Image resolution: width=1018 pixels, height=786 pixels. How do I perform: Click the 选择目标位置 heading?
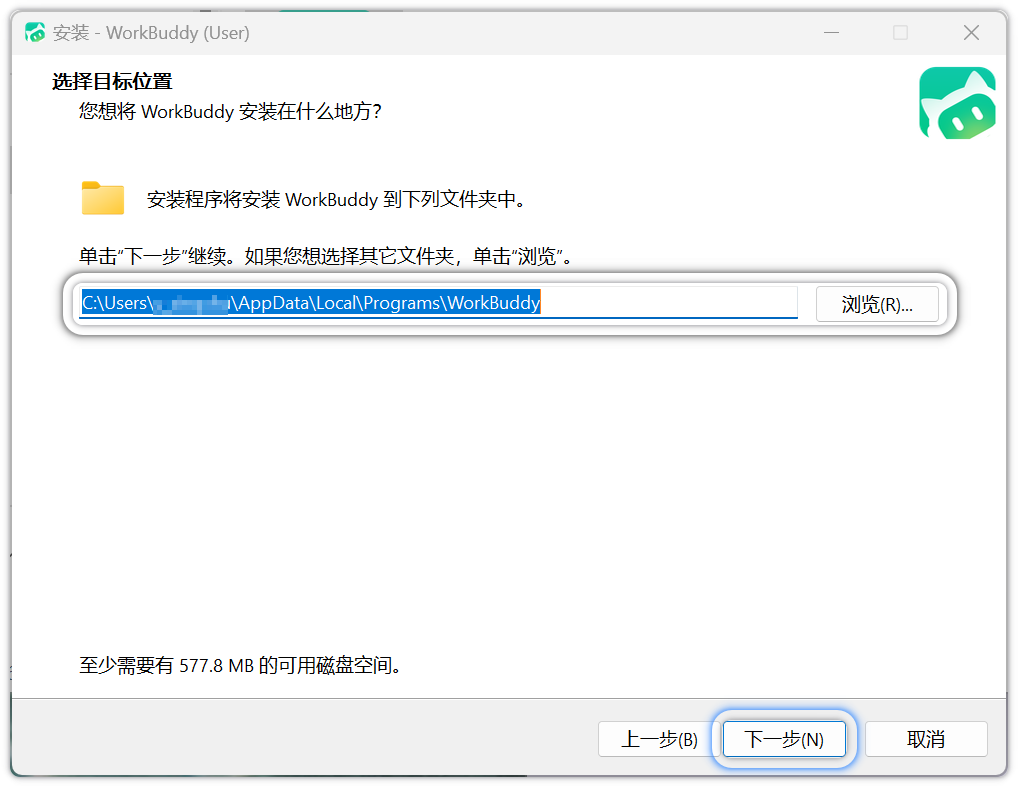(112, 82)
